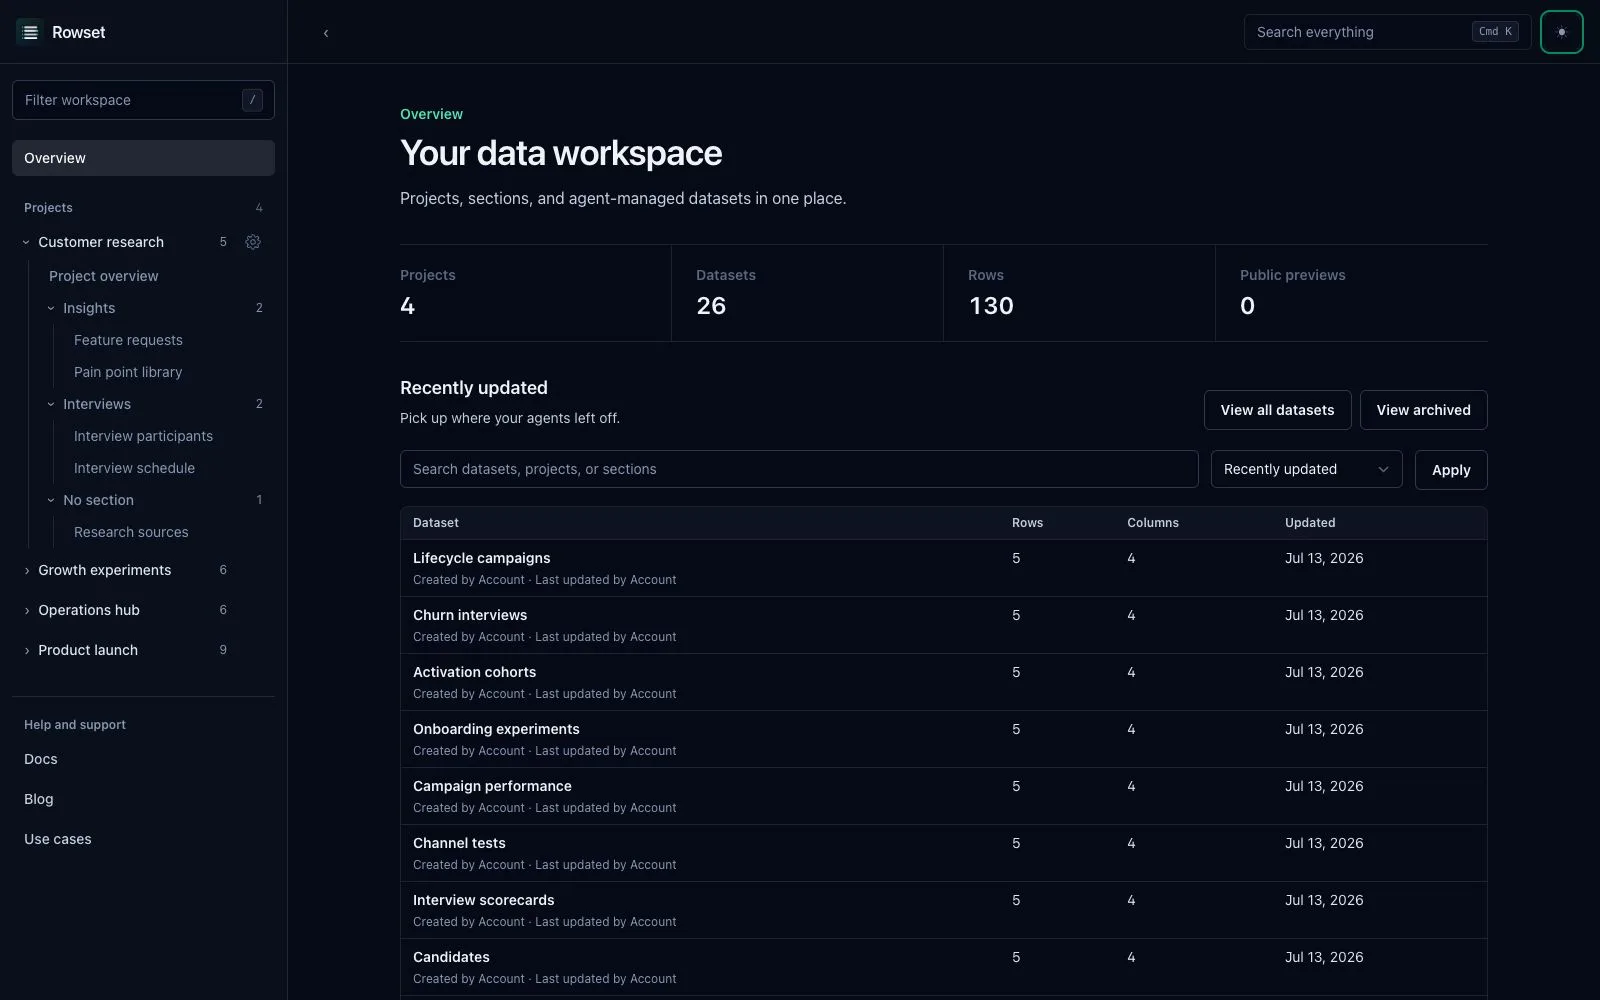Focus the Search everything field

[1387, 32]
